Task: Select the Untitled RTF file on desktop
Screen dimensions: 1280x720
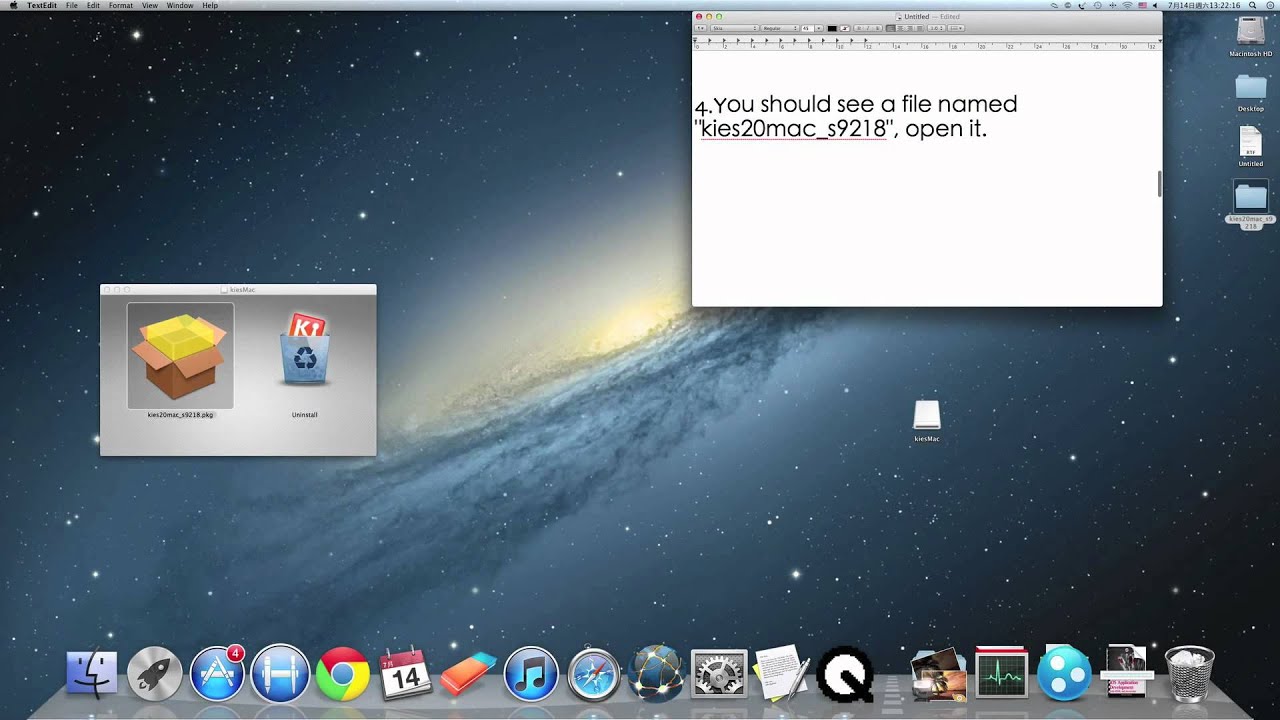Action: (x=1250, y=141)
